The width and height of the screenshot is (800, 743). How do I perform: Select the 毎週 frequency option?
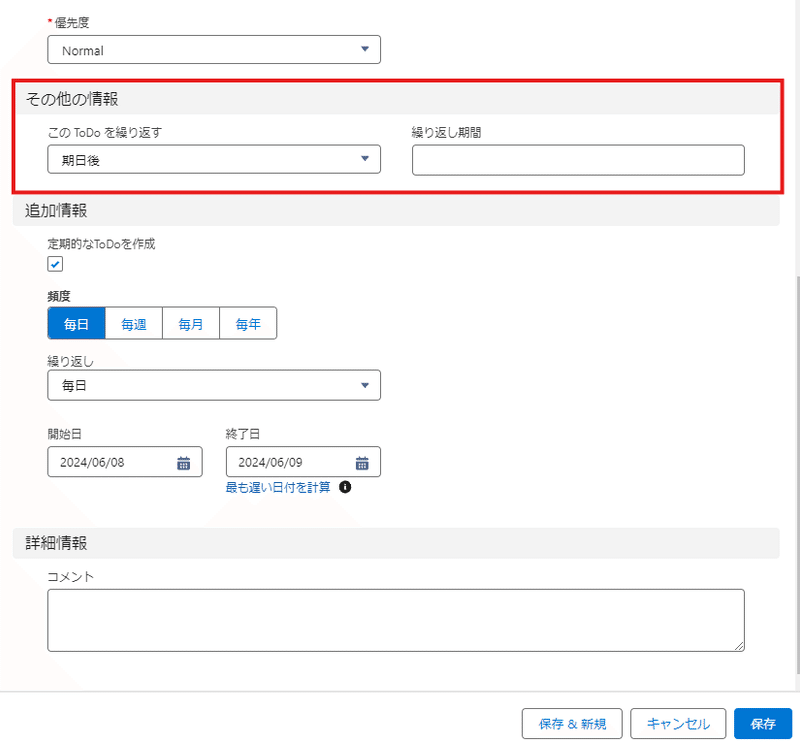(x=134, y=323)
